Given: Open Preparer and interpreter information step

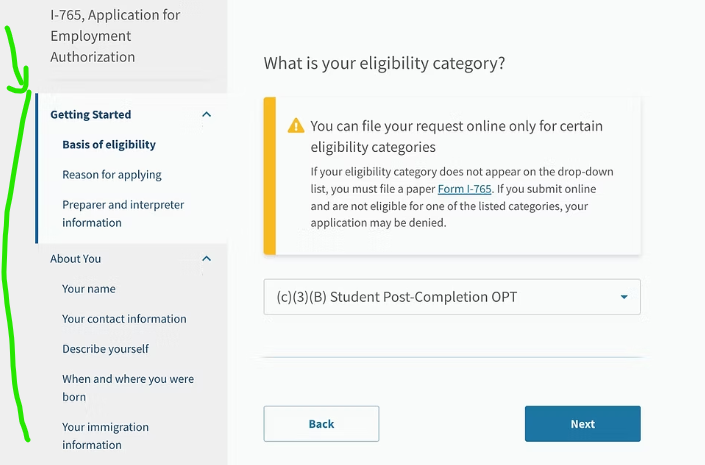Looking at the screenshot, I should pyautogui.click(x=123, y=214).
